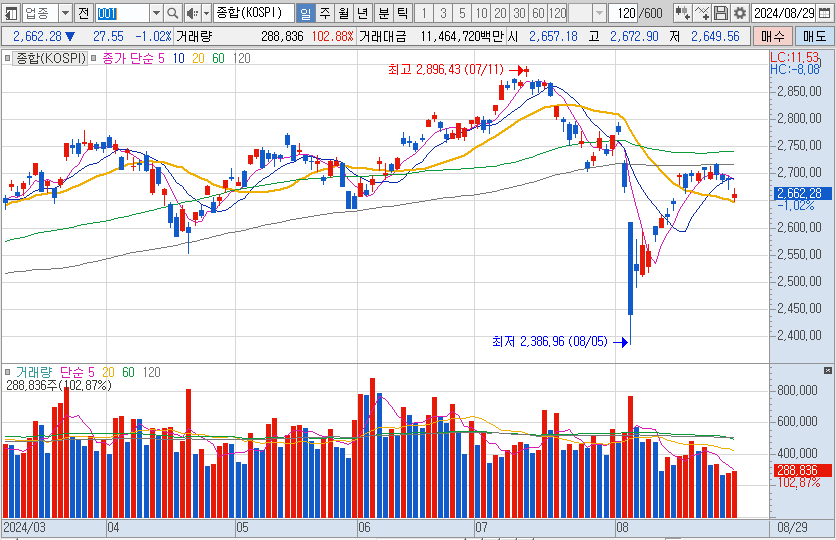The height and width of the screenshot is (540, 836).
Task: Click the 매도 sell button
Action: coord(814,37)
